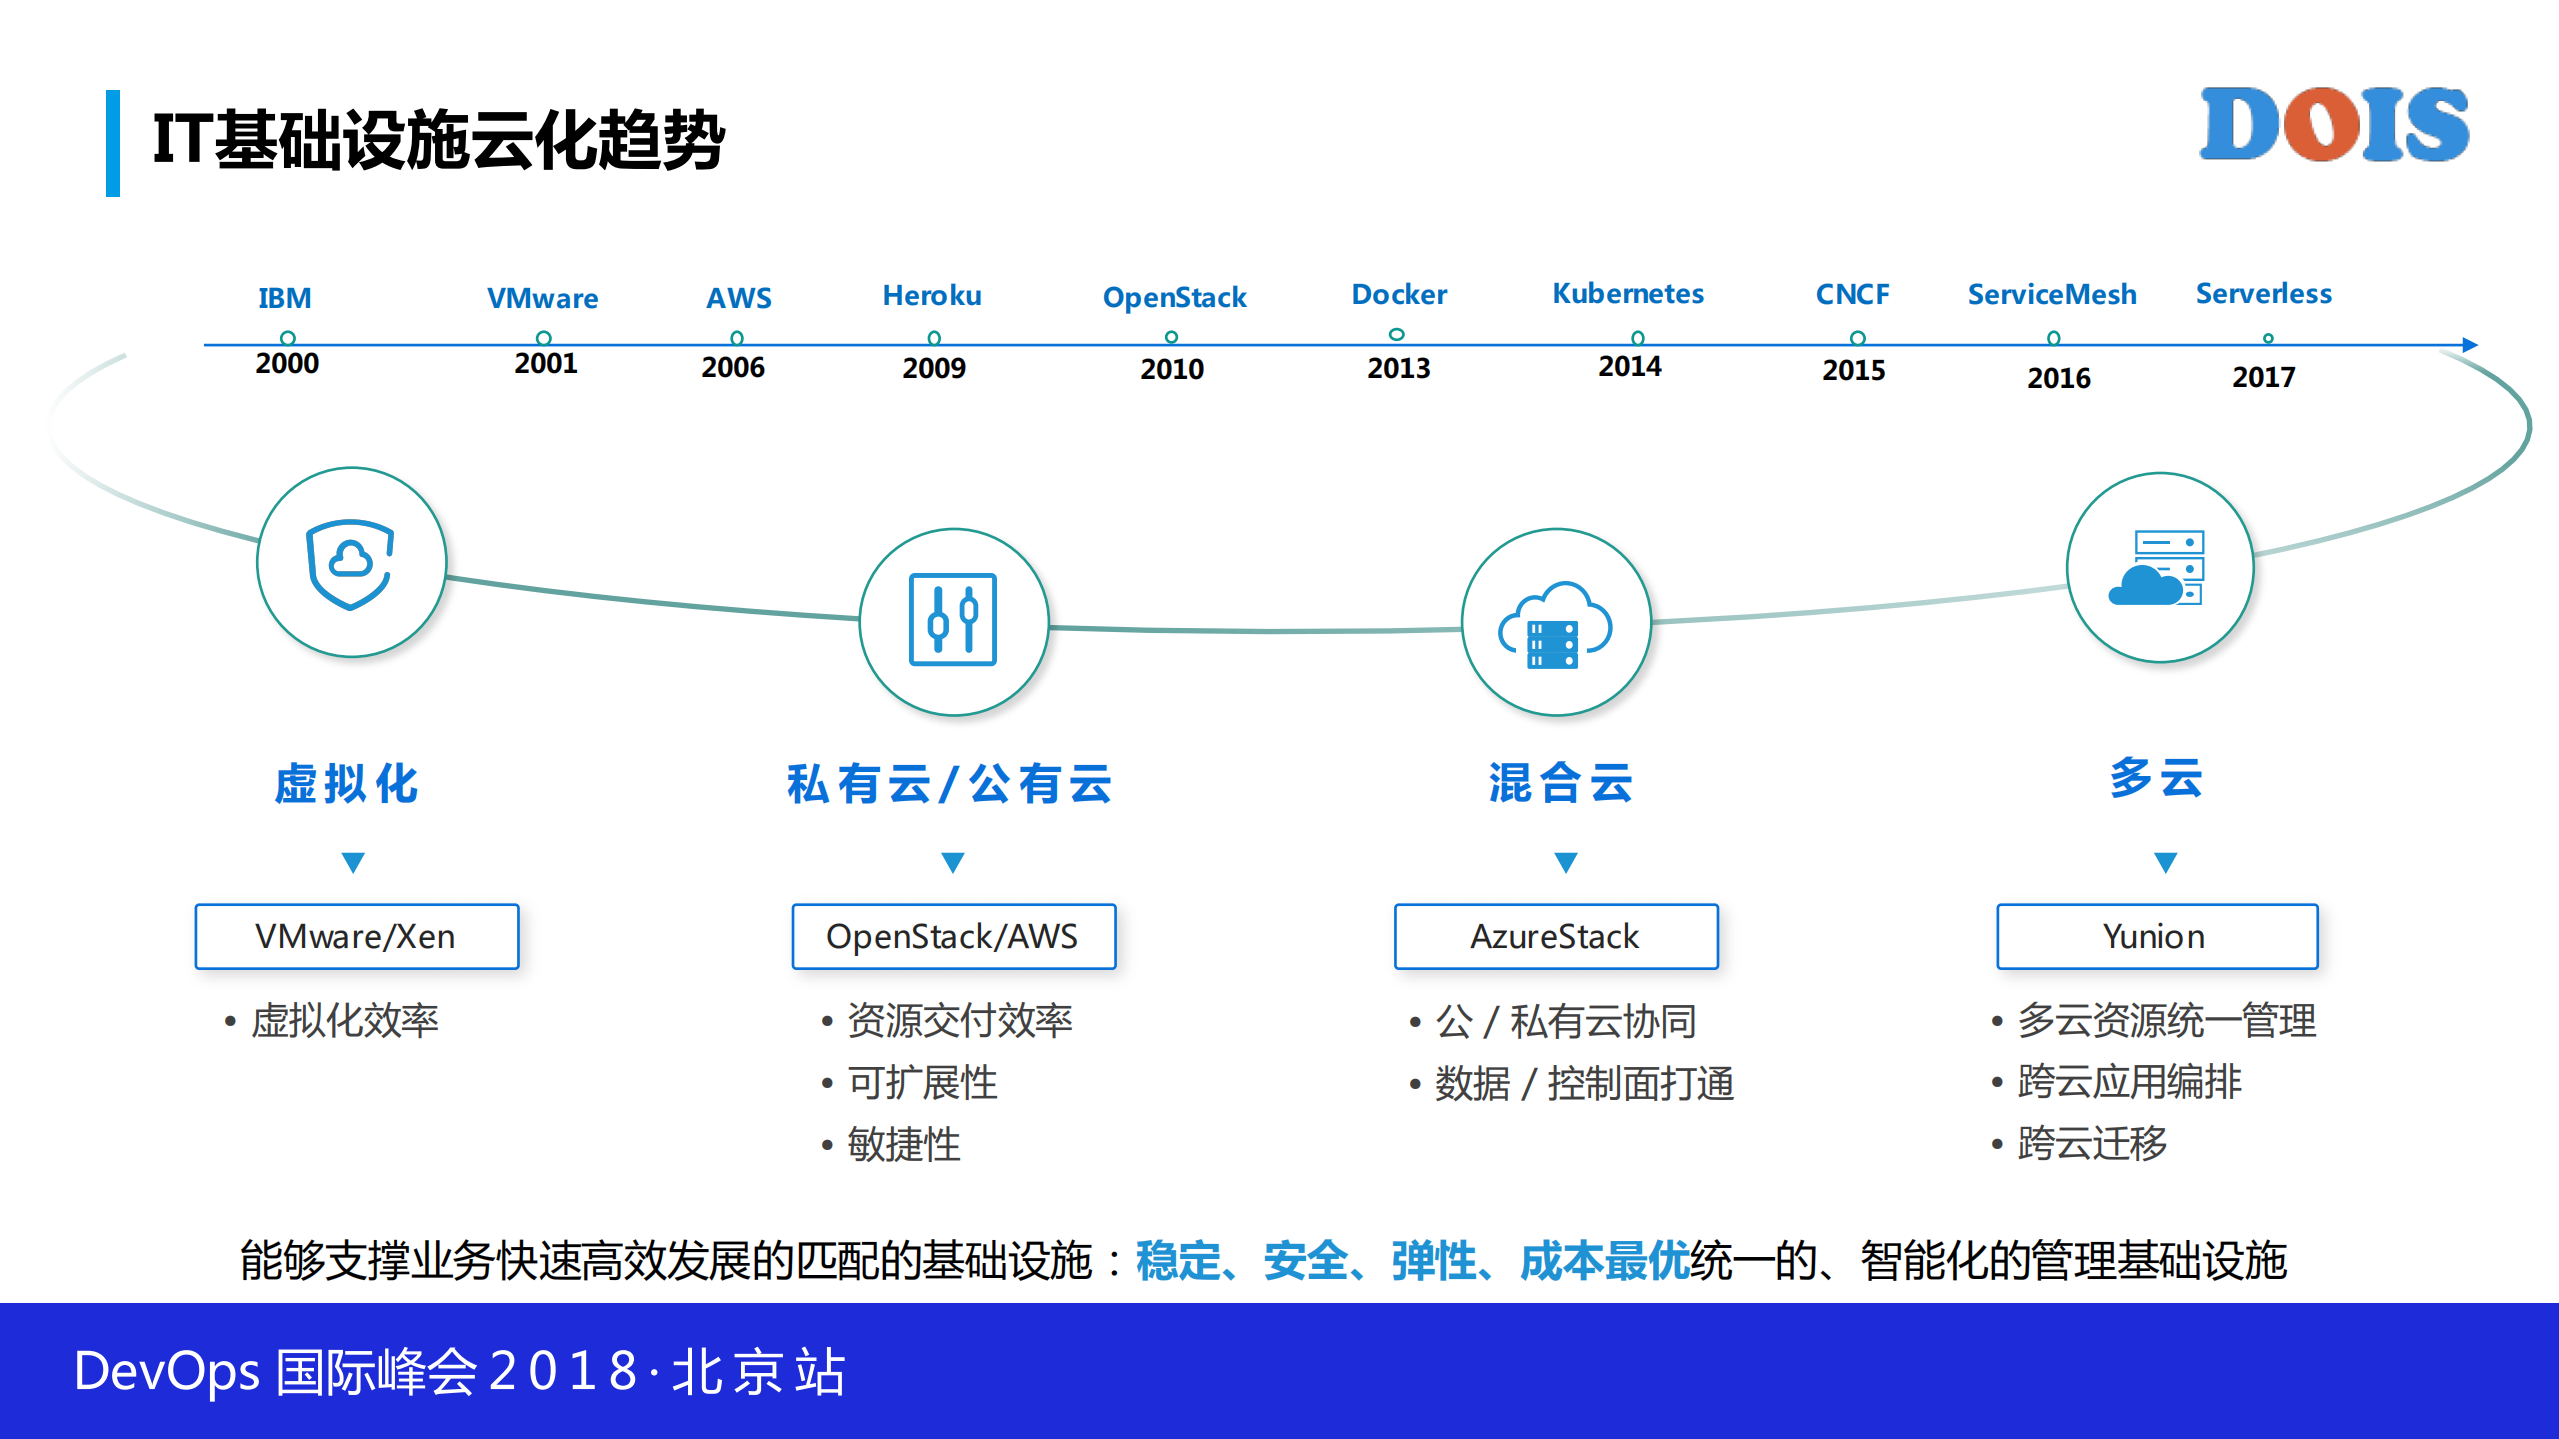This screenshot has height=1439, width=2559.
Task: Switch to the ServiceMesh timeline label
Action: click(2051, 295)
